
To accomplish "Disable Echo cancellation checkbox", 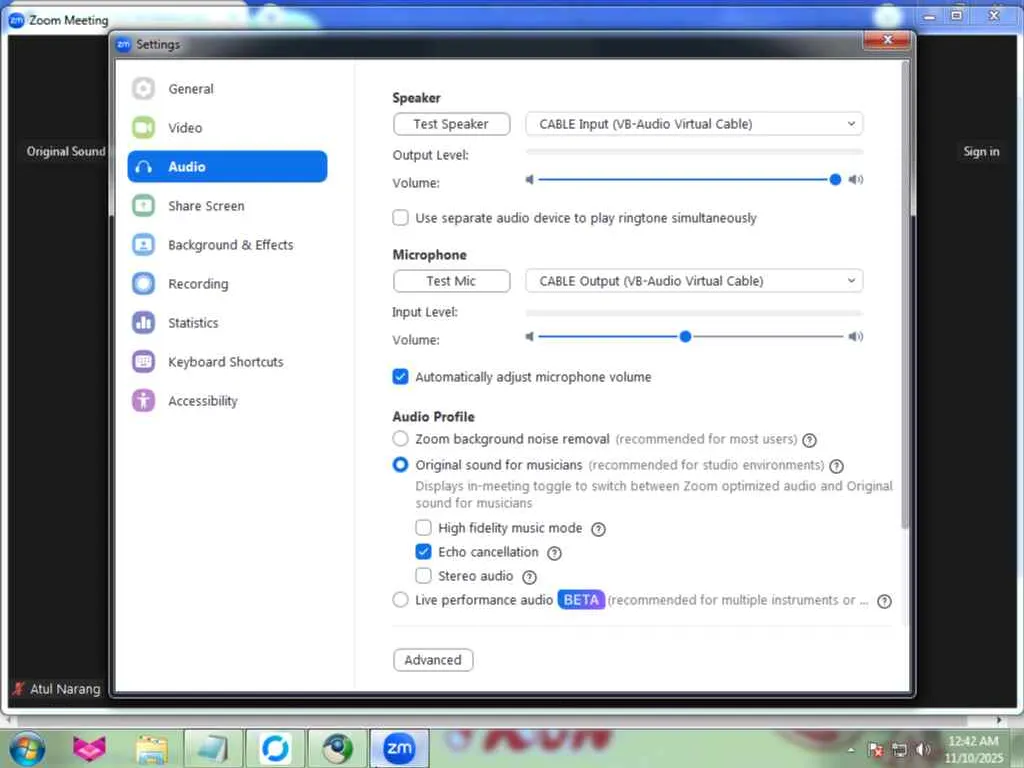I will point(423,552).
